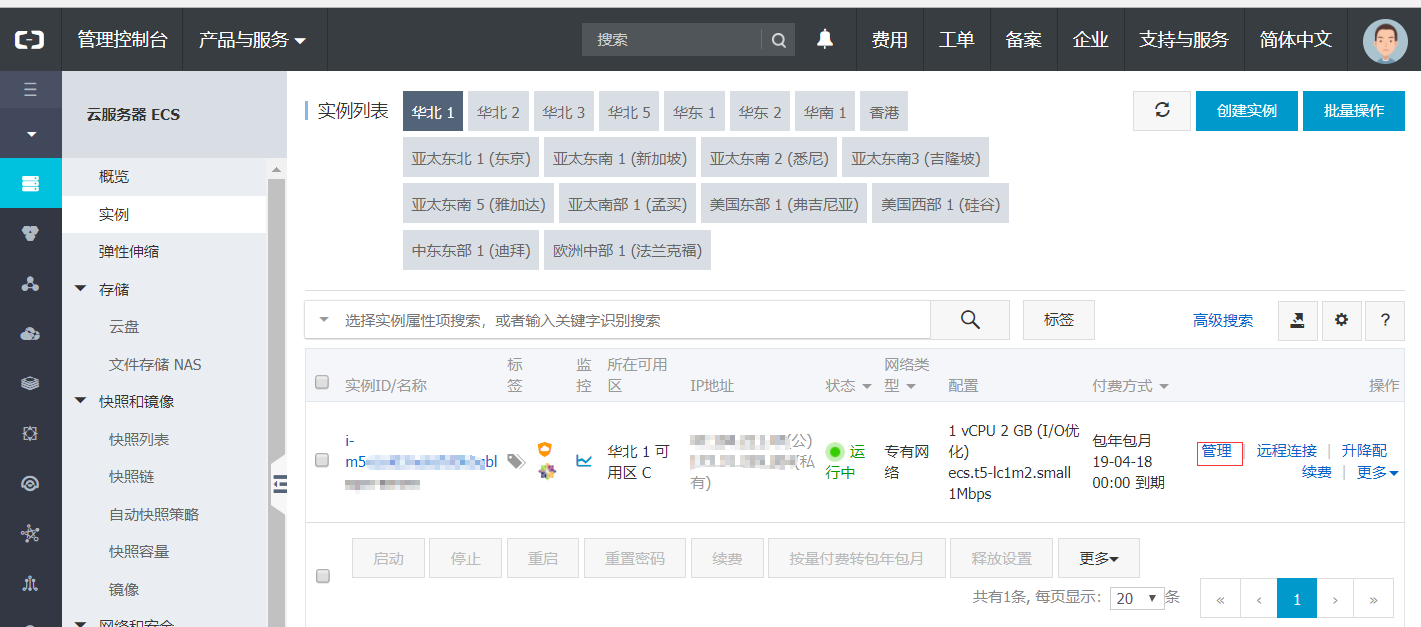Open the active ECS server icon in left rail
This screenshot has height=627, width=1421.
[x=30, y=183]
